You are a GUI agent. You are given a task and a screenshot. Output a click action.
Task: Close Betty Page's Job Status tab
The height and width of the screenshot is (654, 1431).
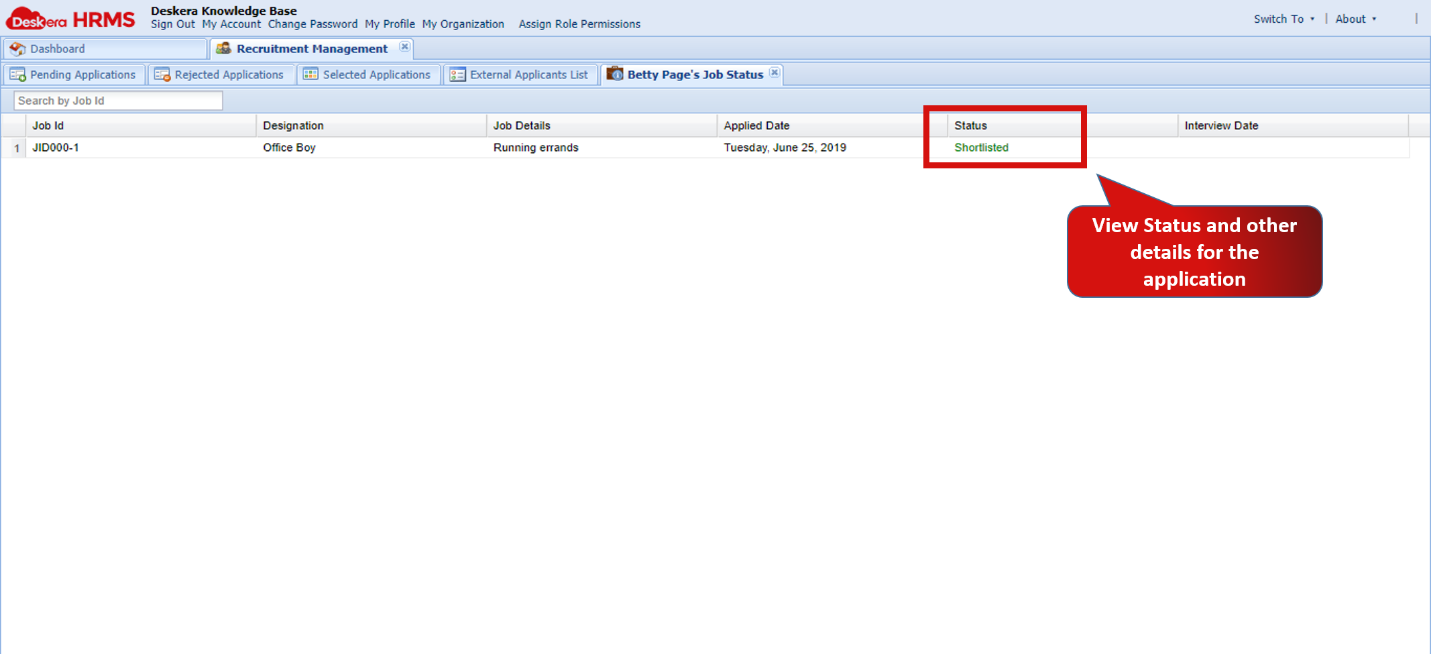click(774, 73)
